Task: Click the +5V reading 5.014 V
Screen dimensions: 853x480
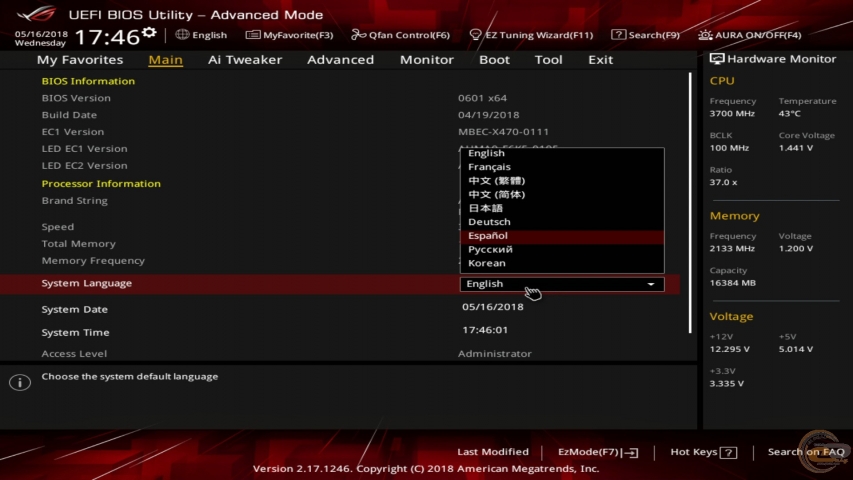Action: pyautogui.click(x=795, y=349)
